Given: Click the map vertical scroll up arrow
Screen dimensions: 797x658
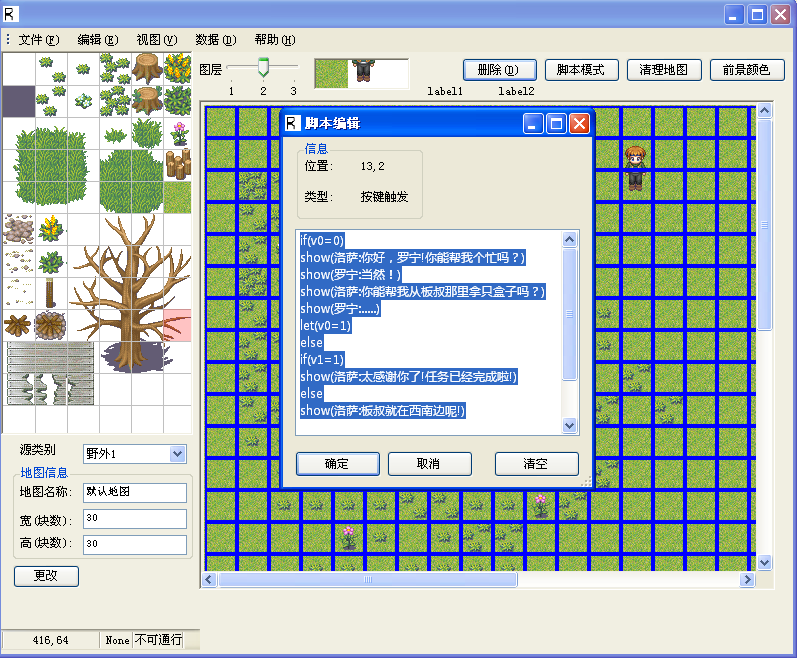Looking at the screenshot, I should (x=764, y=111).
